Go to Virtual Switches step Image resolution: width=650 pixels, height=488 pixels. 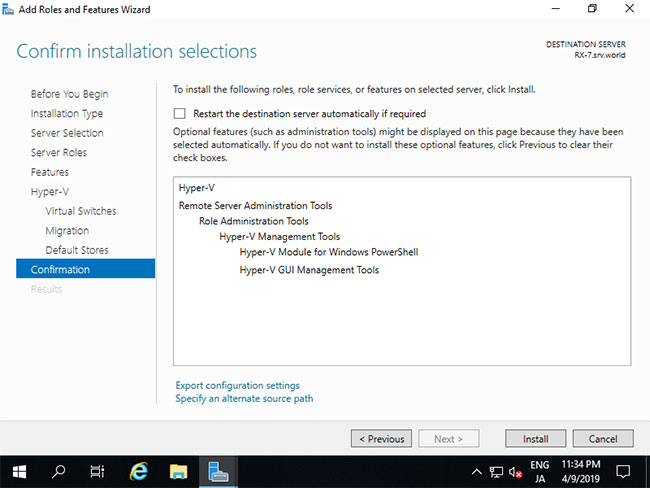point(81,211)
